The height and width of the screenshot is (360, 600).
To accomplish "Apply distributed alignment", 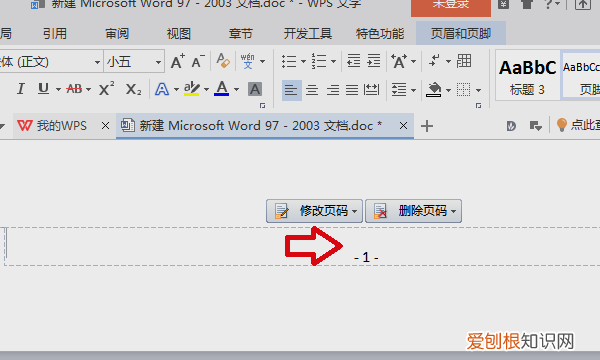I will click(372, 90).
